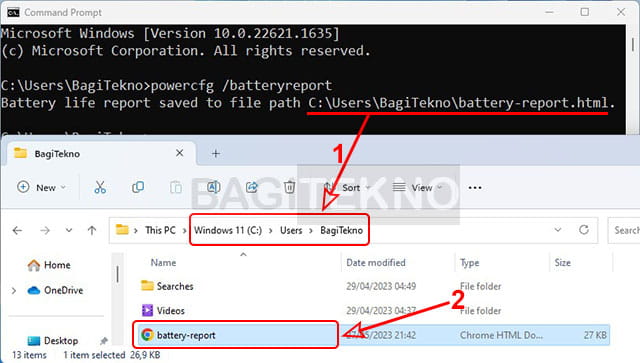Click the Paste clipboard icon in the toolbar

point(176,187)
